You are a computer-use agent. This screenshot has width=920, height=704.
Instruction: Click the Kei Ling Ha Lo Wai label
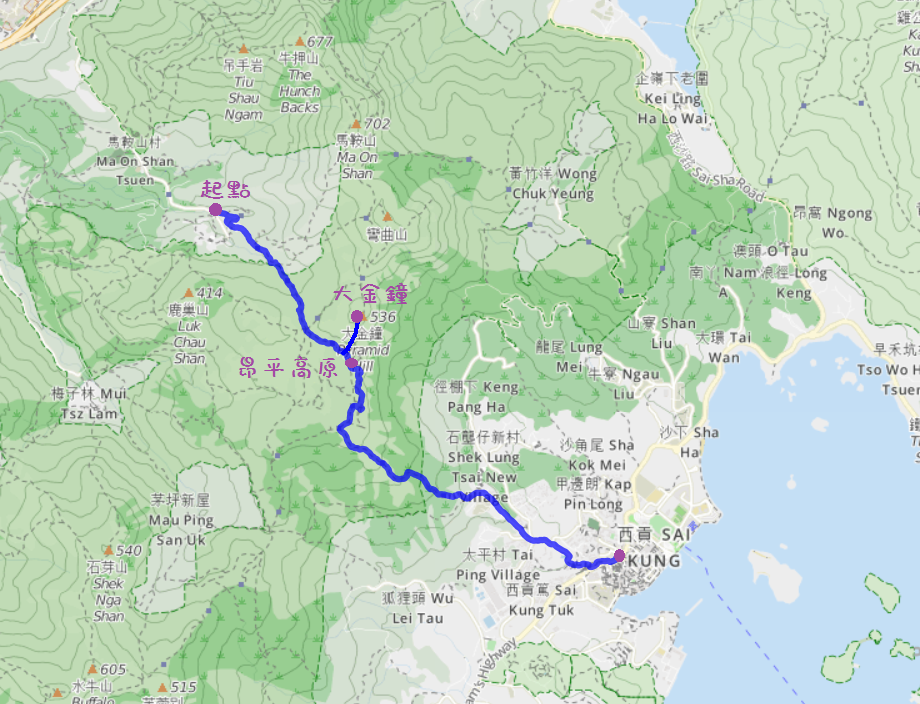click(672, 98)
